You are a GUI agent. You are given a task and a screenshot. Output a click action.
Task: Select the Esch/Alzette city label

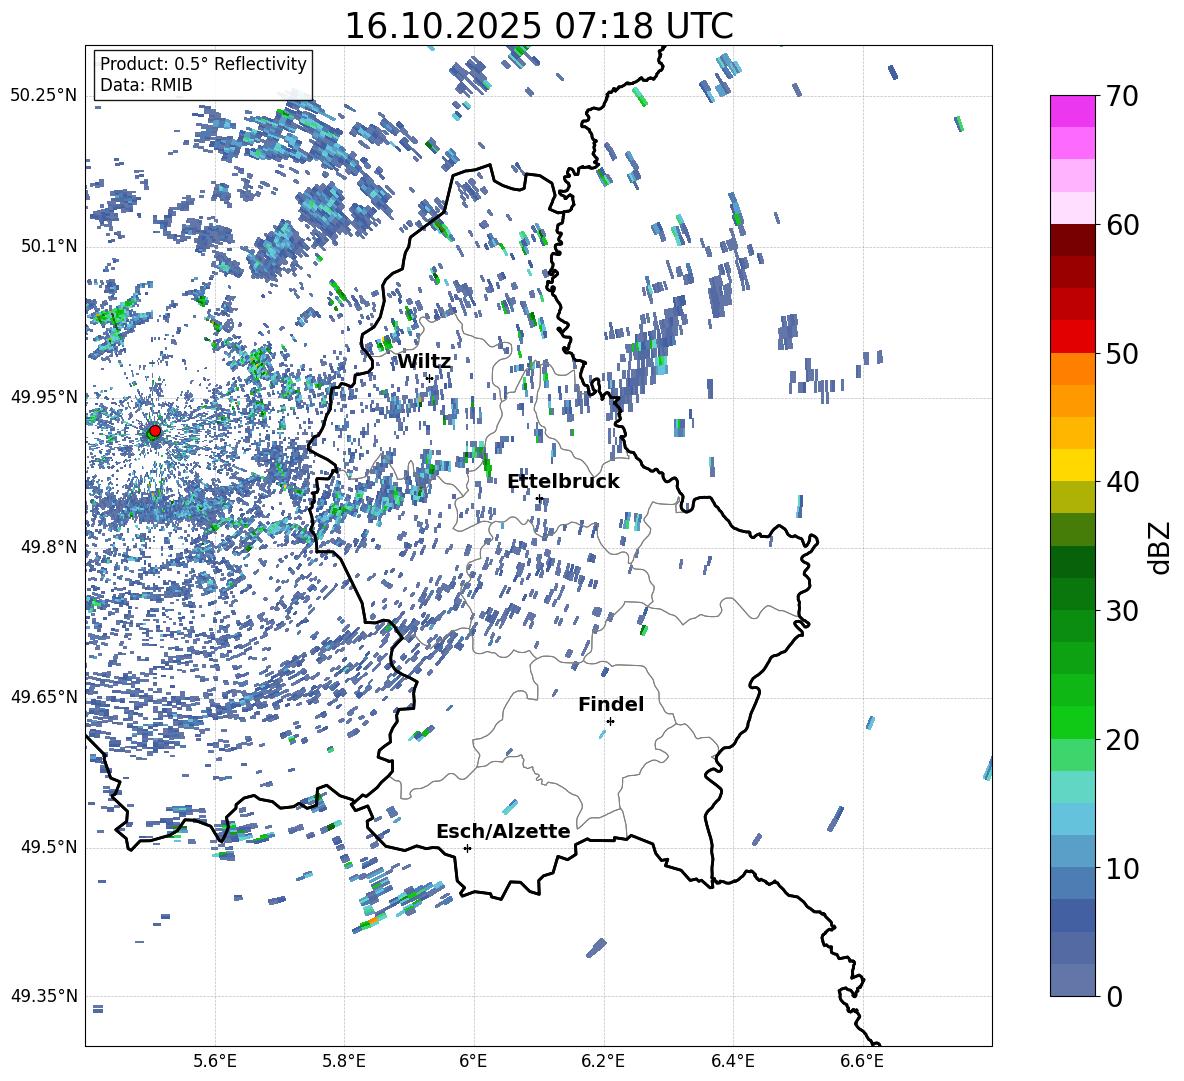503,831
